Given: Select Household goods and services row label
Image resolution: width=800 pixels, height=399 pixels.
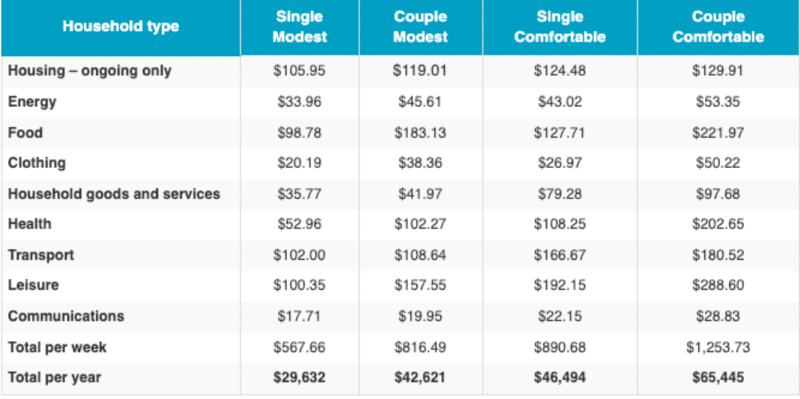Looking at the screenshot, I should [114, 194].
